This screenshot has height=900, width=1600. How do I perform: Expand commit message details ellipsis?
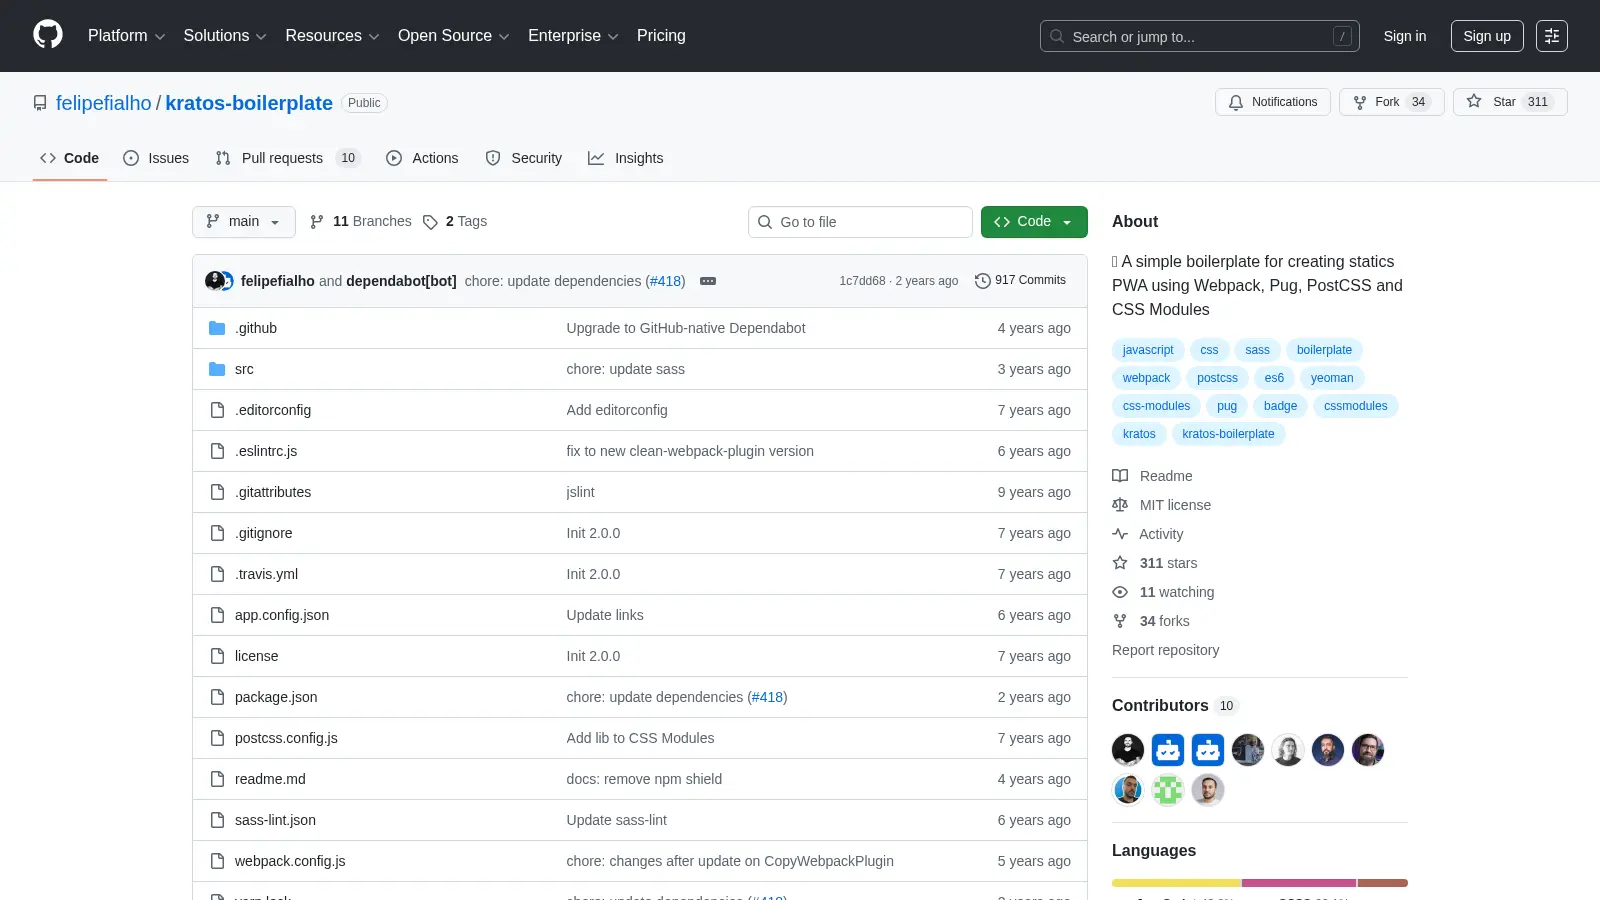[708, 281]
